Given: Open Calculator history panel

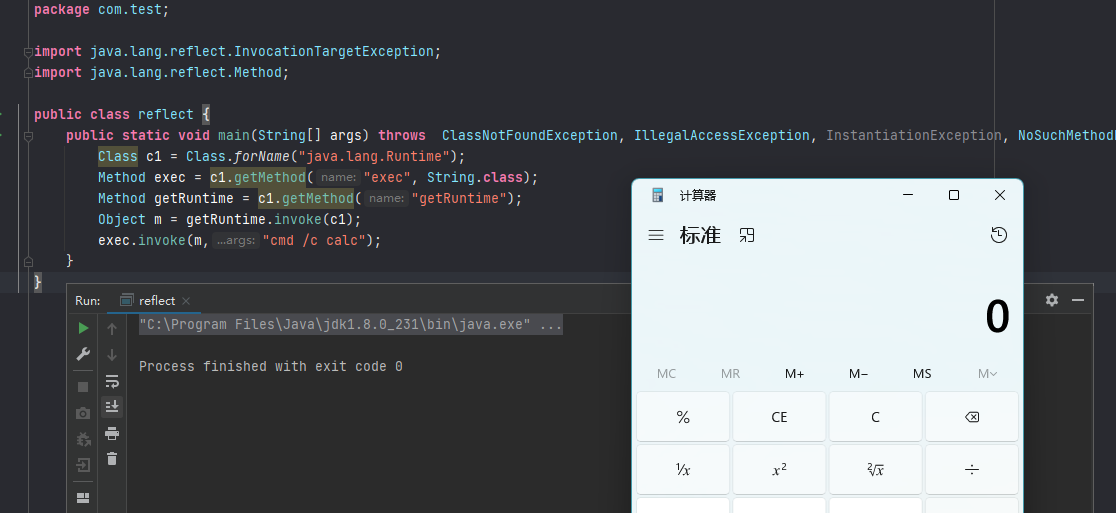Looking at the screenshot, I should tap(999, 235).
